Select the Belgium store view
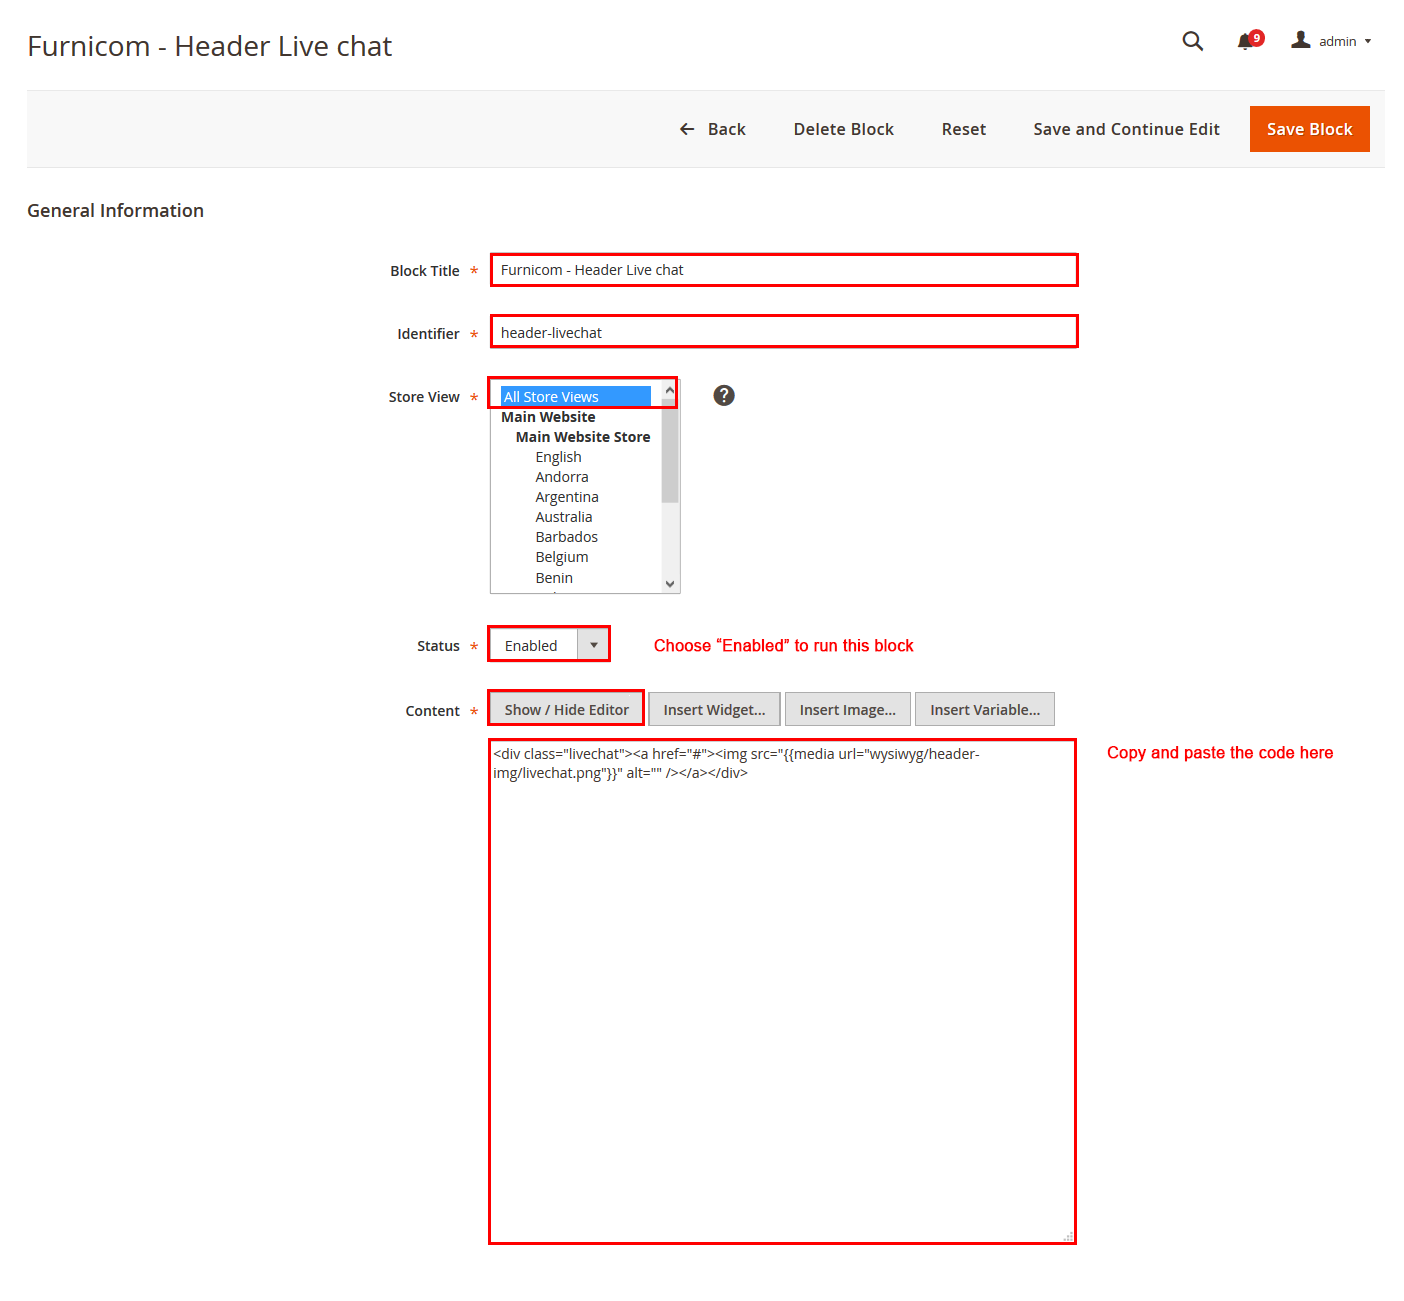This screenshot has height=1301, width=1404. point(562,557)
